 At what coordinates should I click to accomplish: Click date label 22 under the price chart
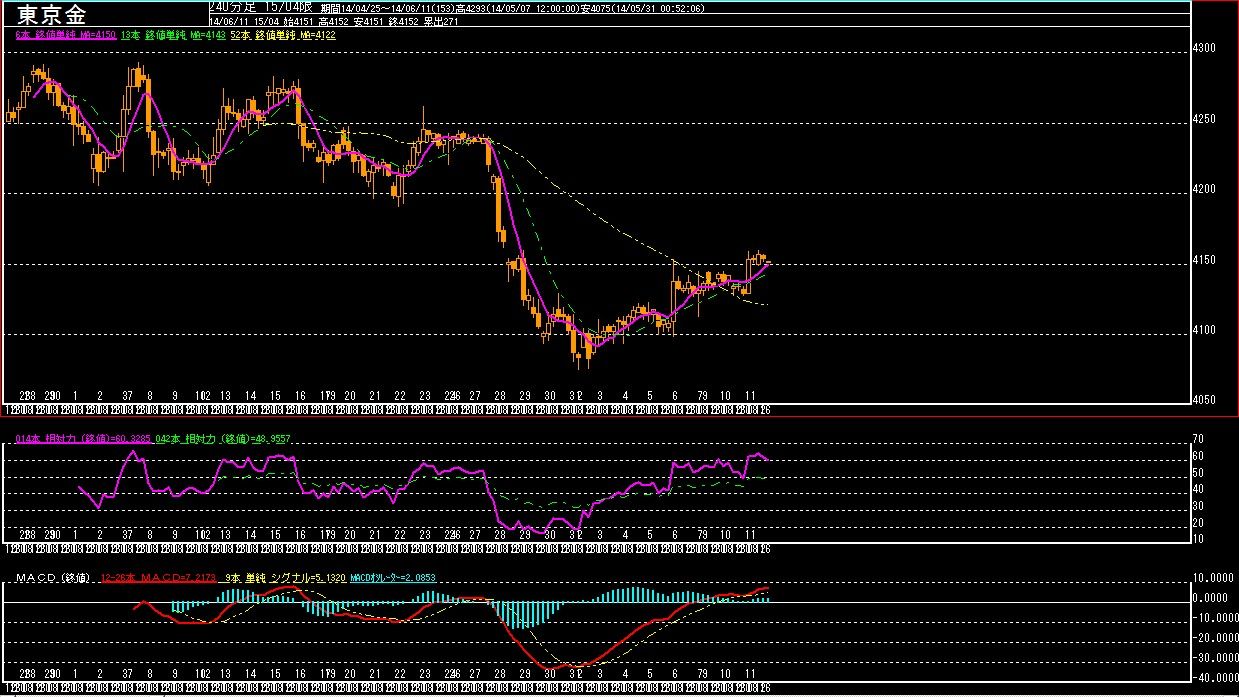400,396
